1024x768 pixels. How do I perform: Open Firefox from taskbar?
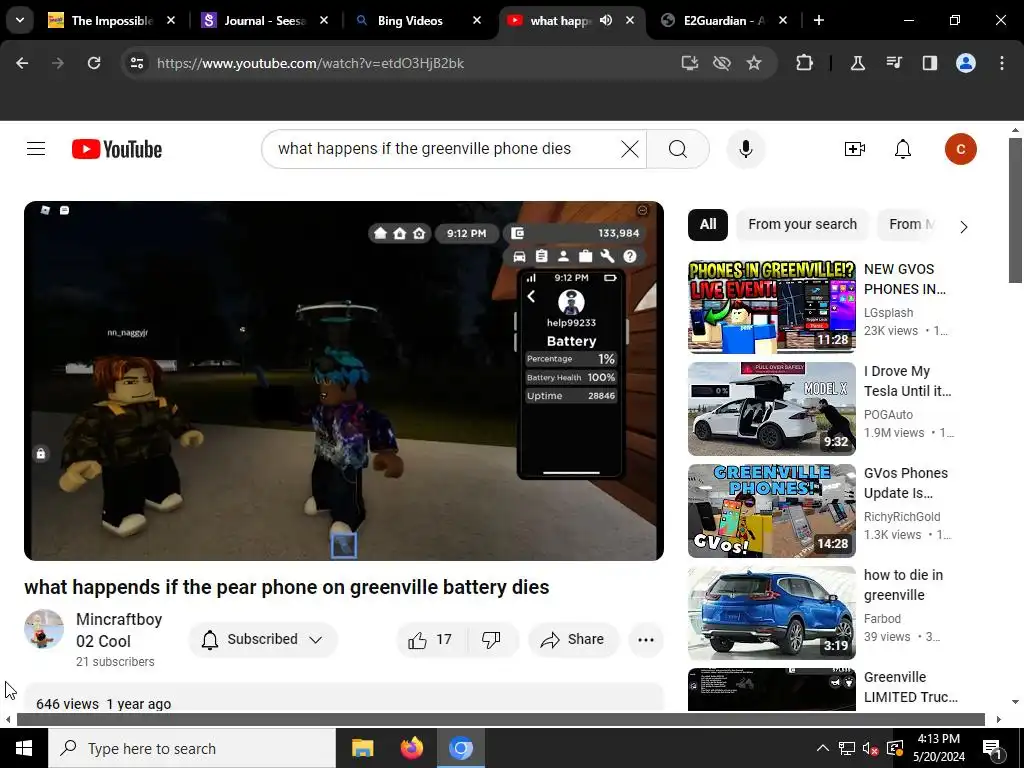point(411,748)
